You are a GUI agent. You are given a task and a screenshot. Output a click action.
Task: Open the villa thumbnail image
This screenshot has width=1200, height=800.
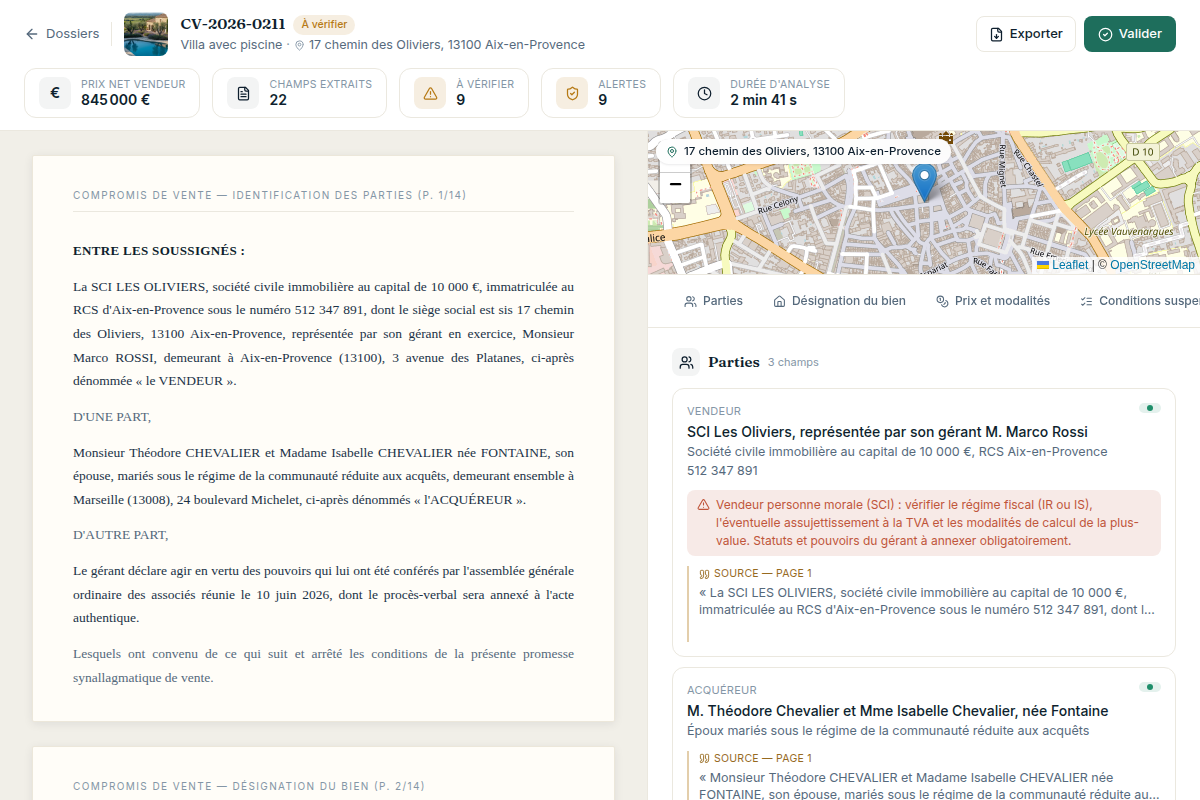click(x=146, y=34)
